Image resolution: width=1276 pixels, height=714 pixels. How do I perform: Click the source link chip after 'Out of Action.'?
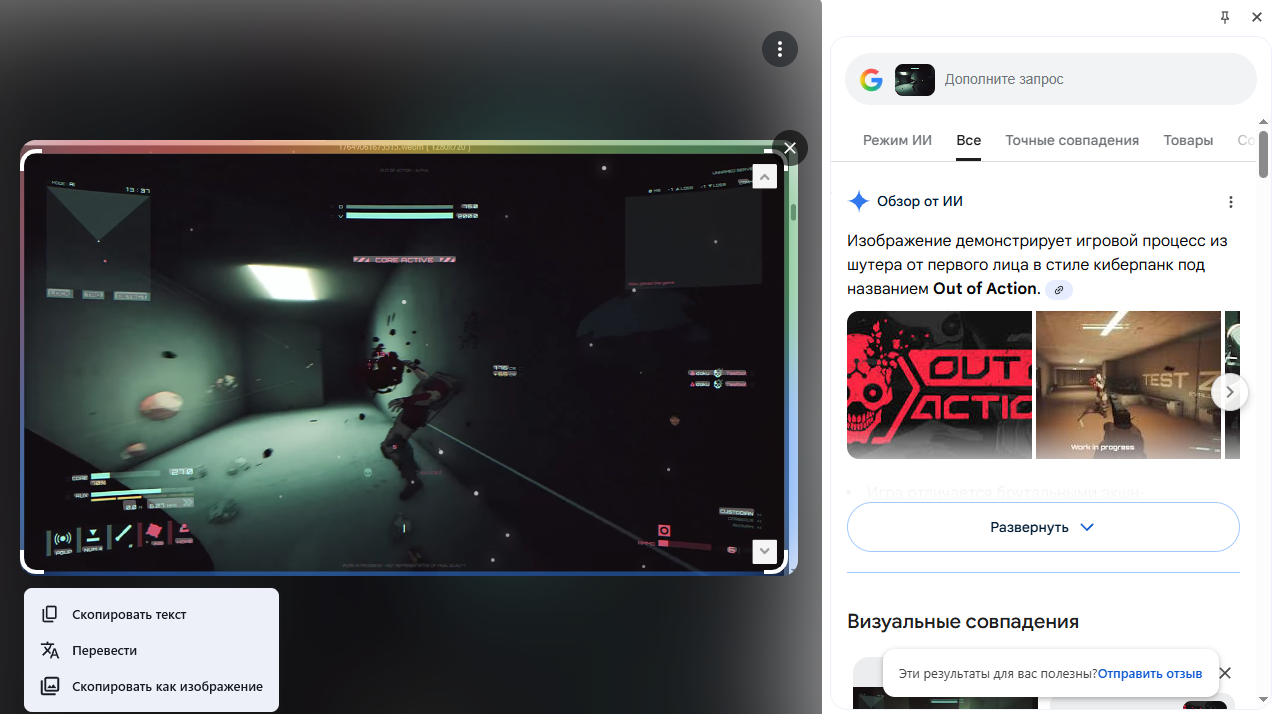coord(1059,290)
